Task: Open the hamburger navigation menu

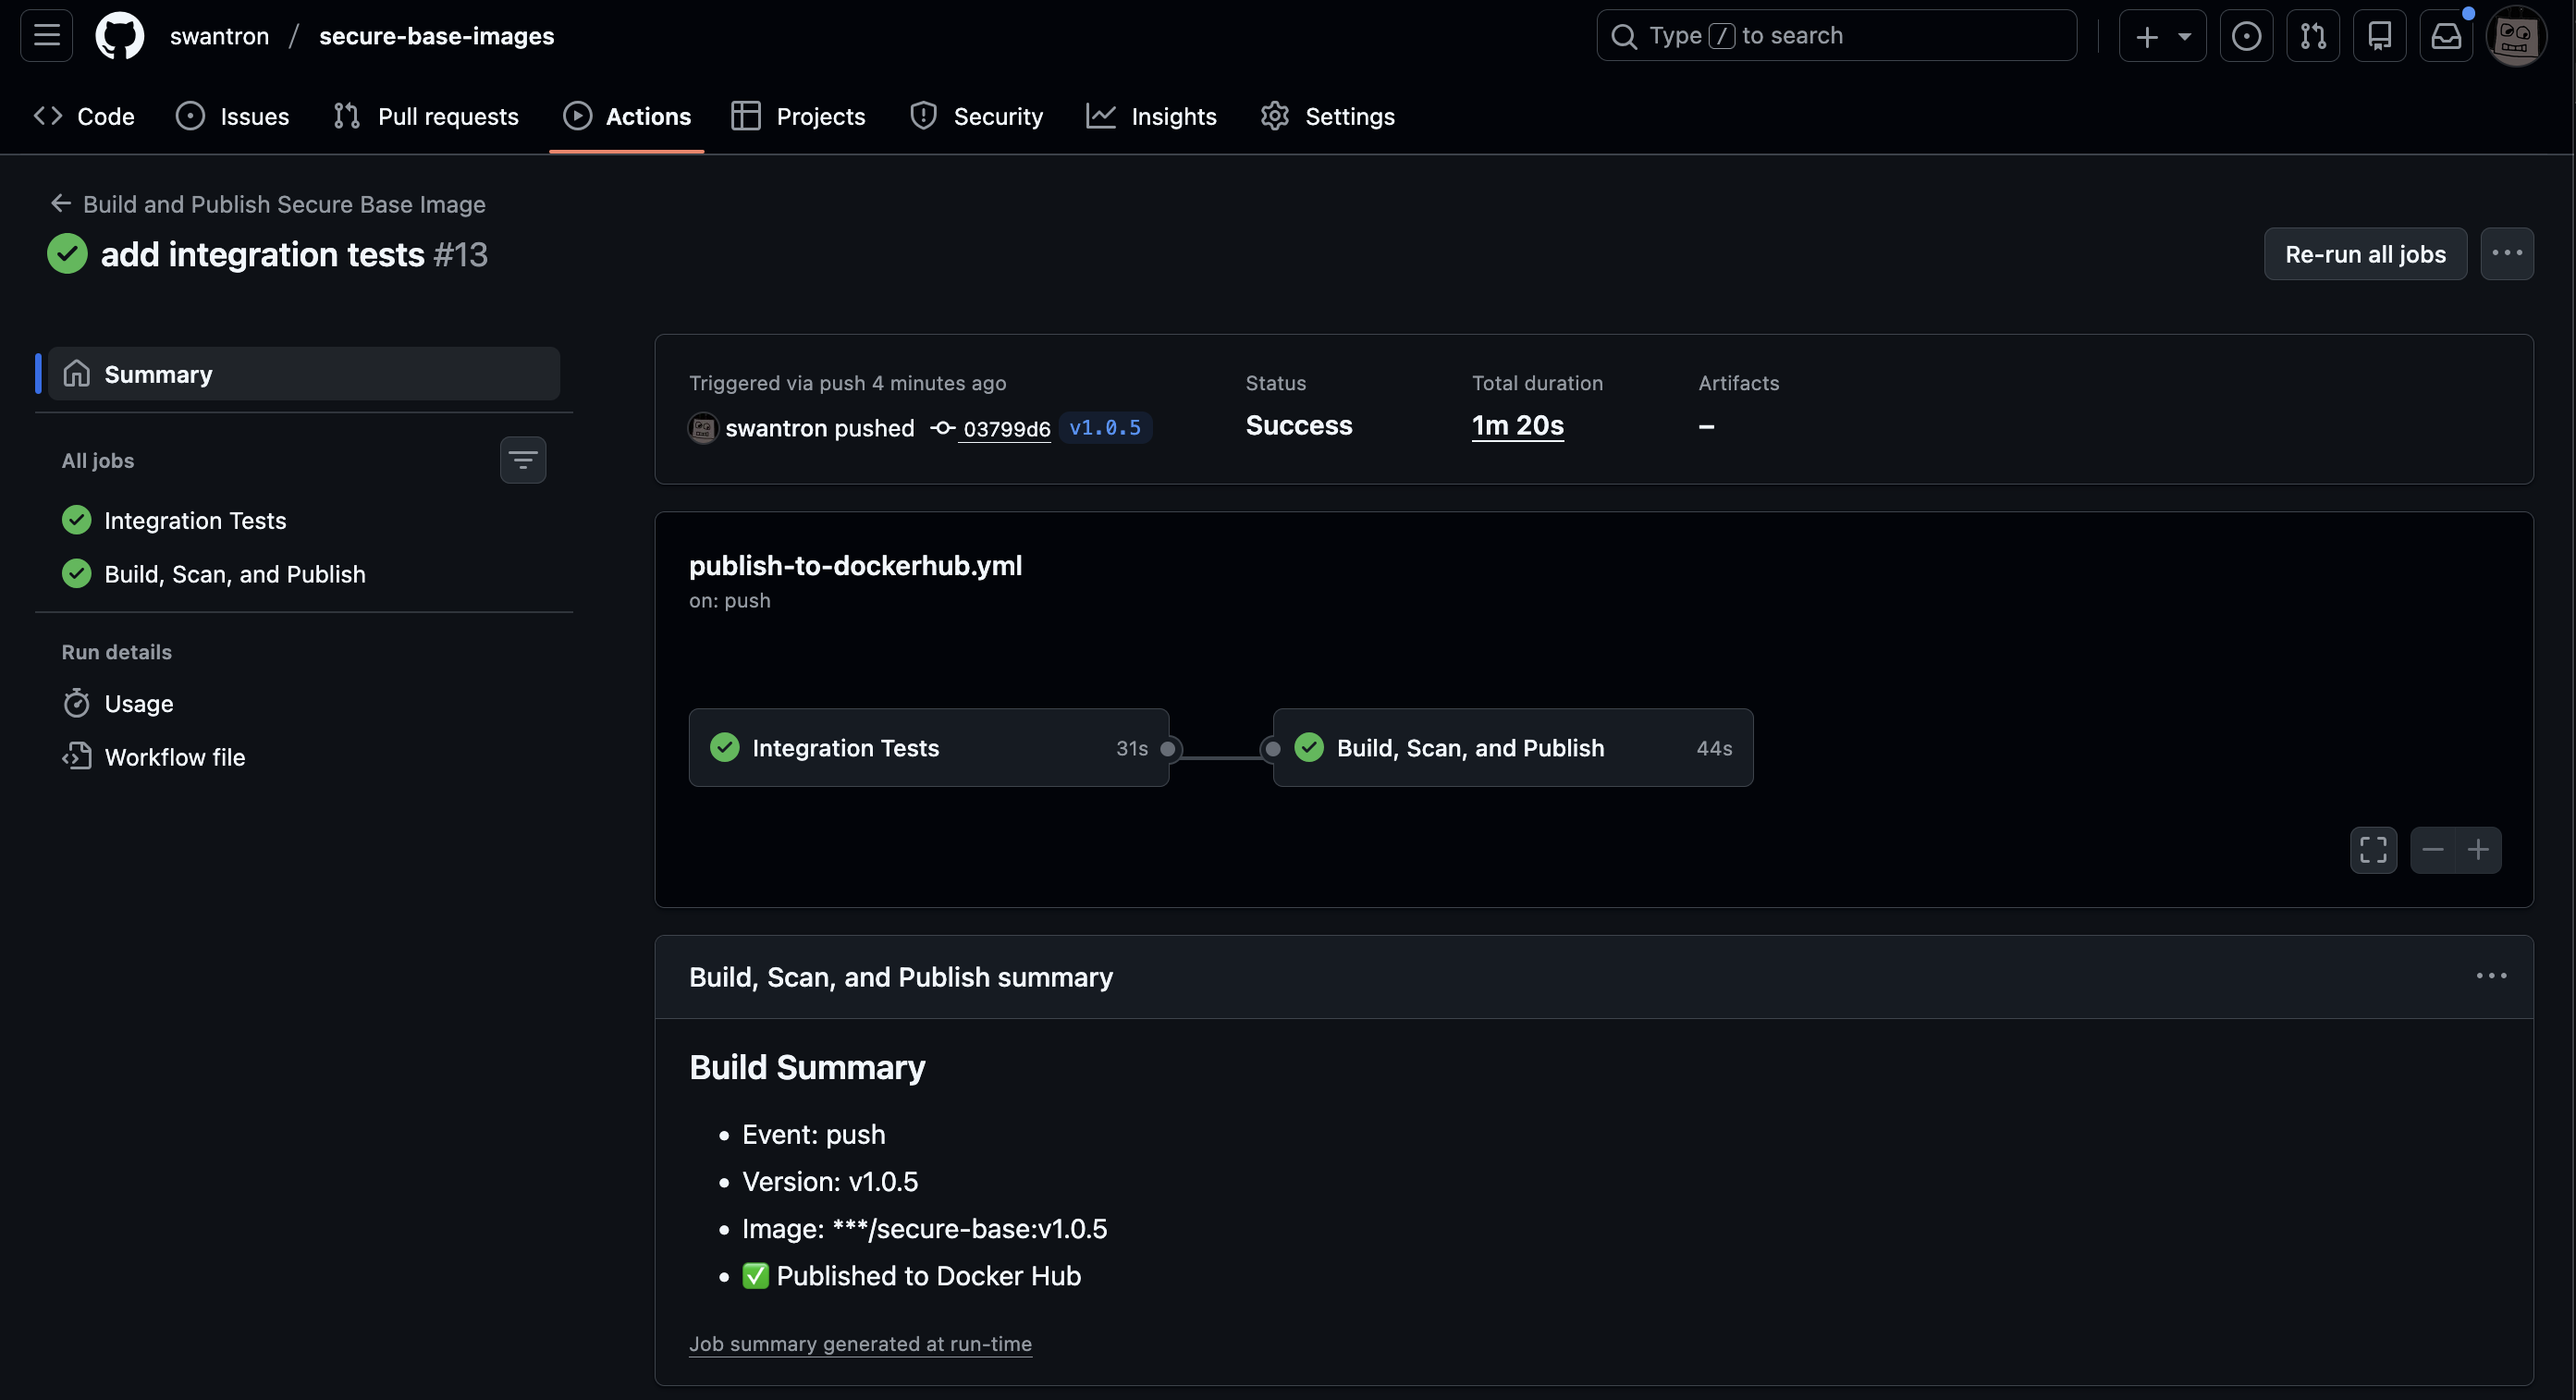Action: point(46,35)
